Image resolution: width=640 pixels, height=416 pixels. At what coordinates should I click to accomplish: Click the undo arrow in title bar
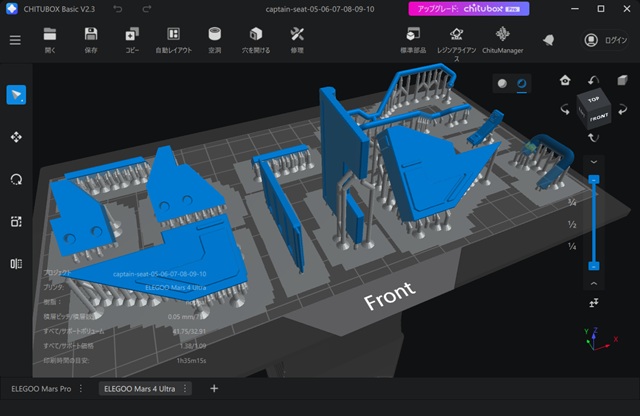118,9
